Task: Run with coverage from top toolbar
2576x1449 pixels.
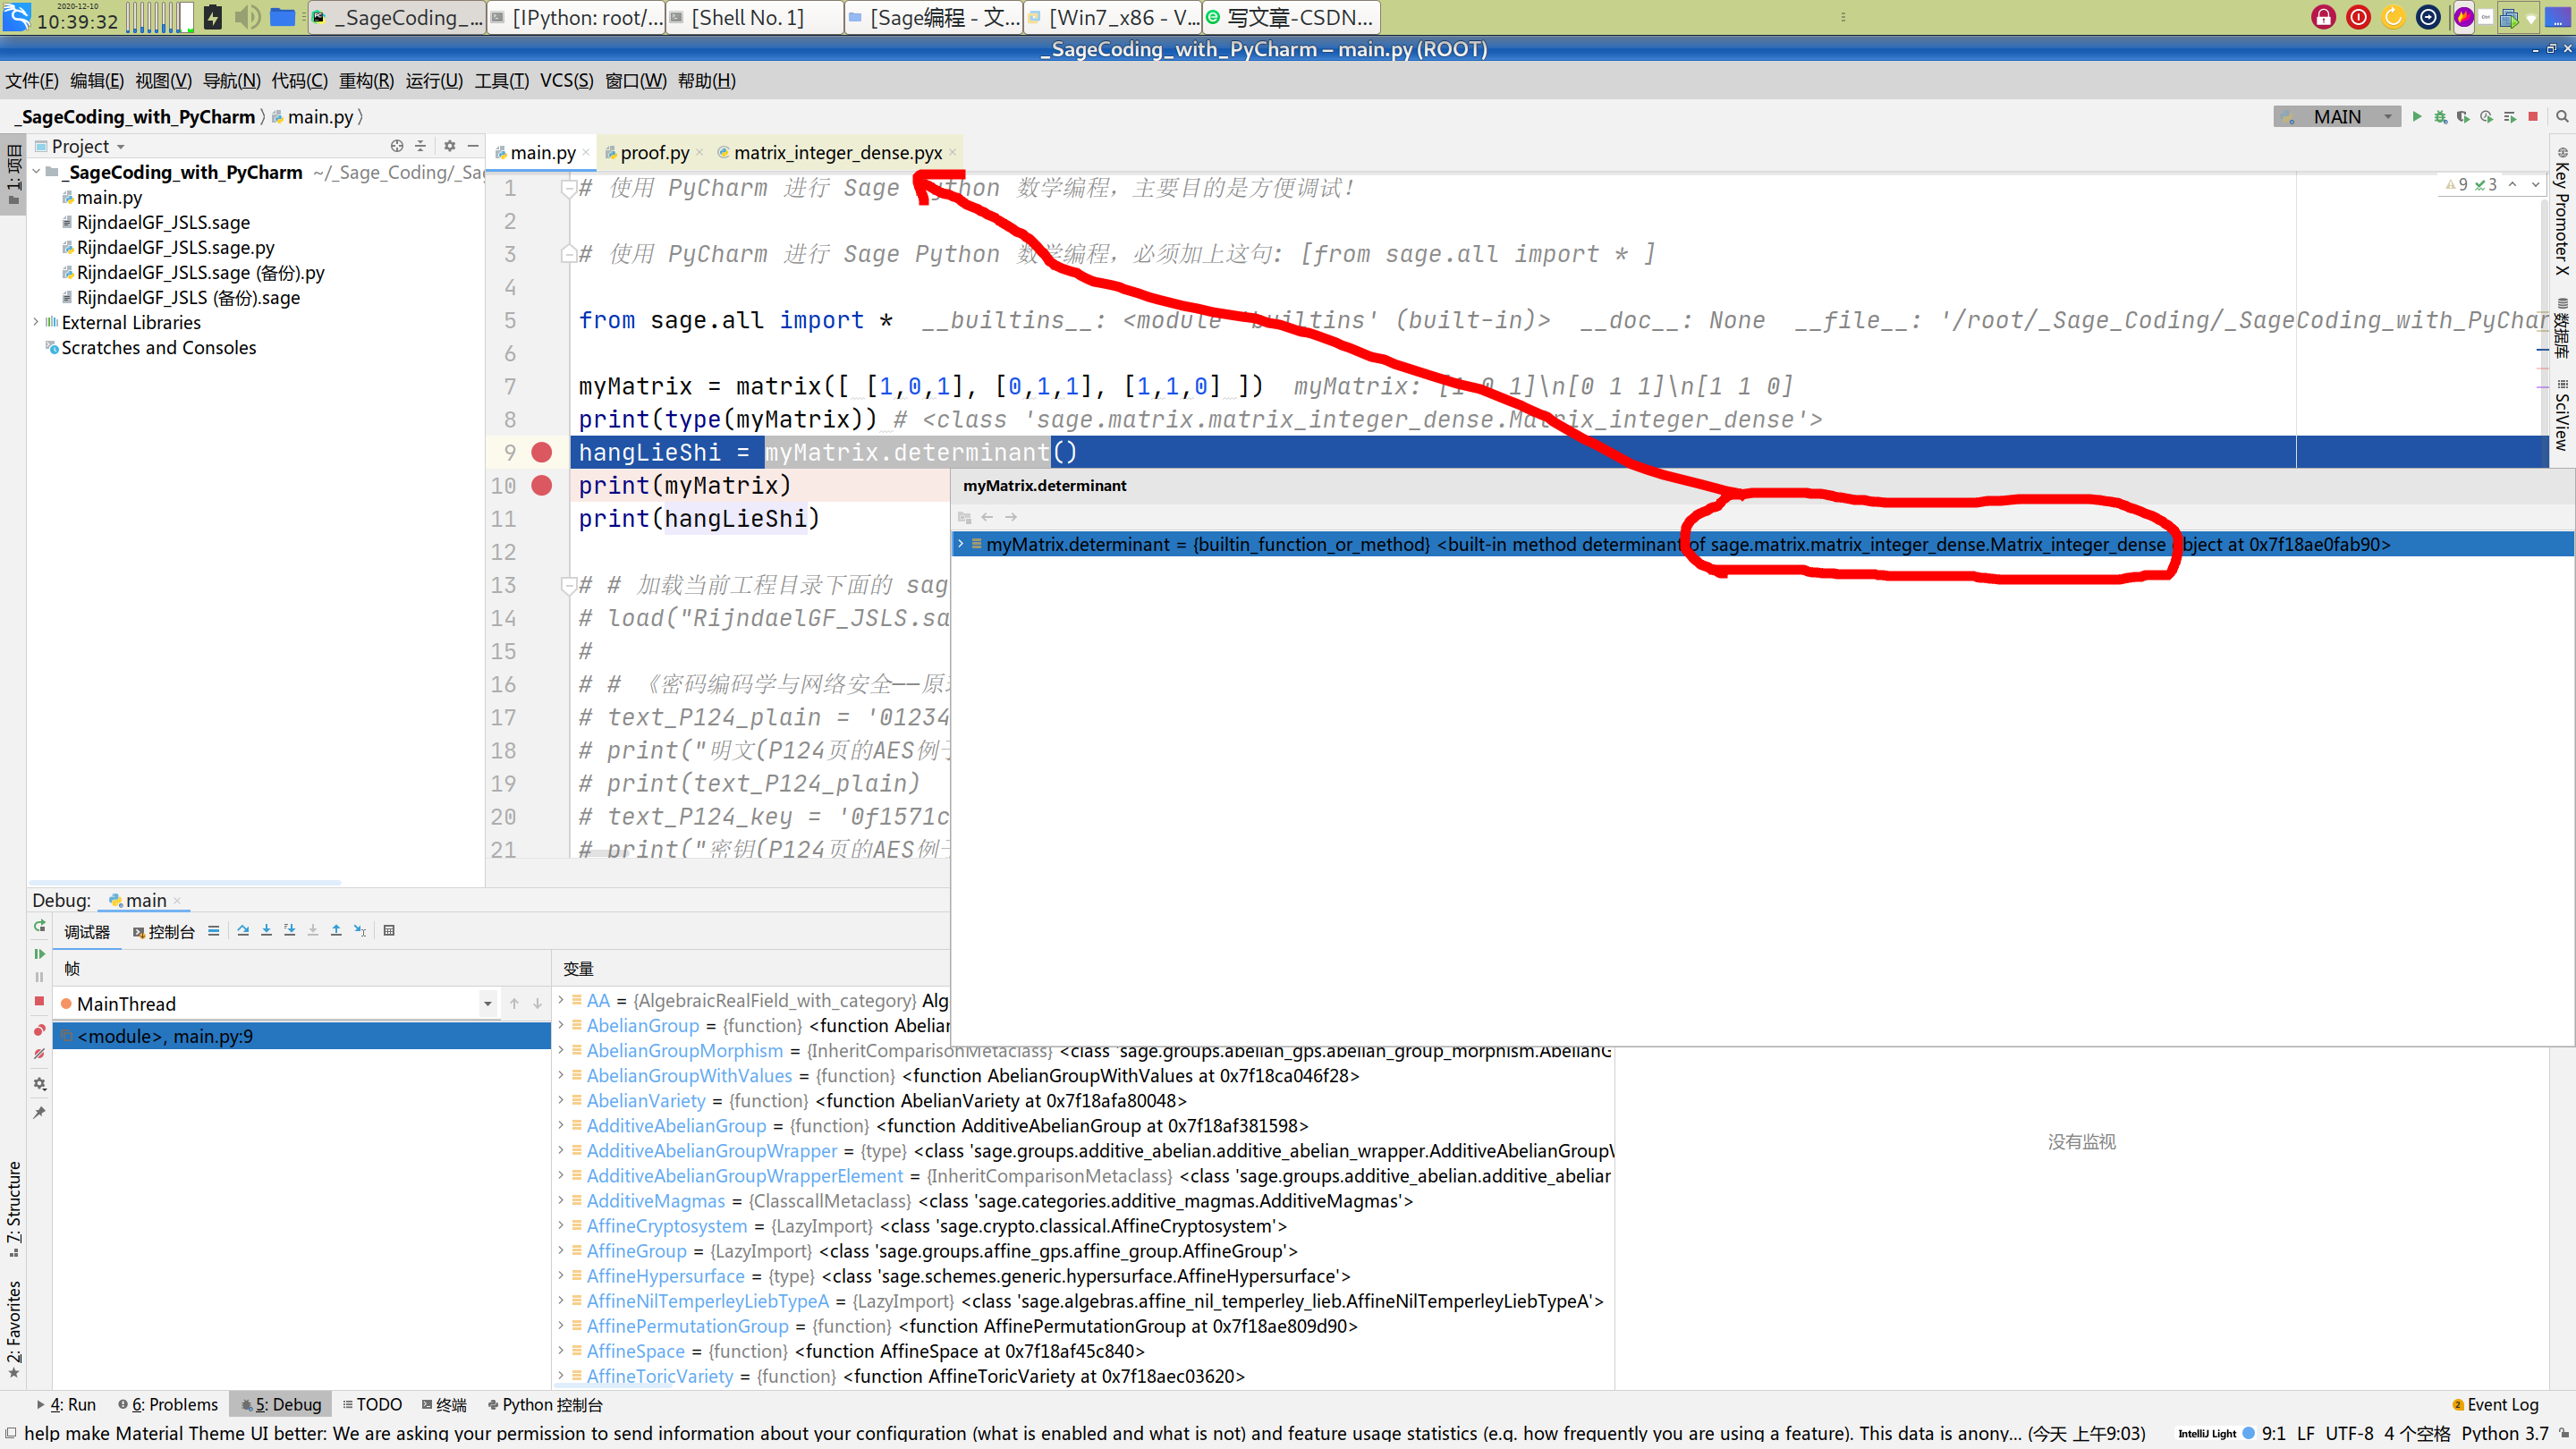Action: pyautogui.click(x=2463, y=117)
